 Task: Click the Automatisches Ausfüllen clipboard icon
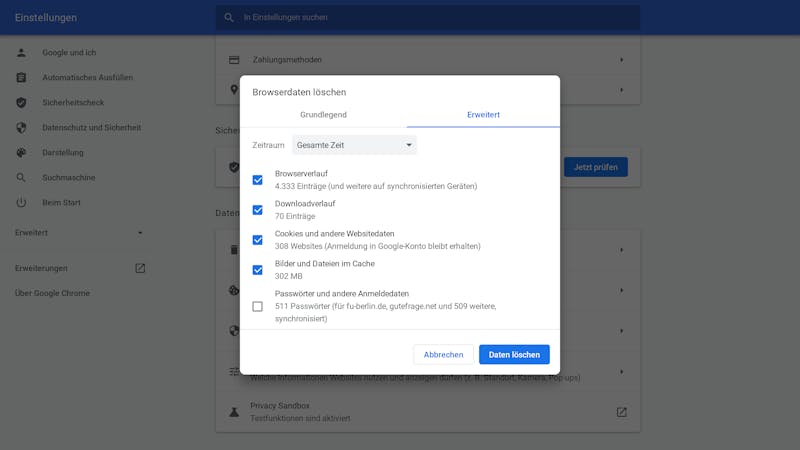coord(21,77)
